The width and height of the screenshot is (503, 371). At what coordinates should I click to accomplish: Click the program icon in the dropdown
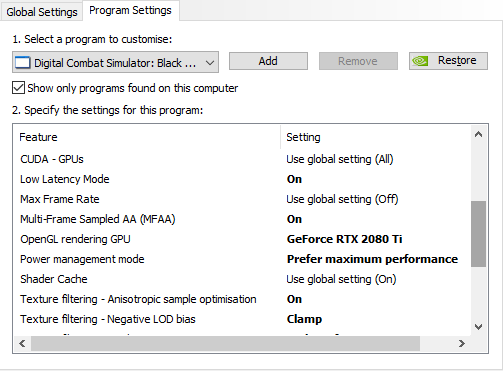23,62
